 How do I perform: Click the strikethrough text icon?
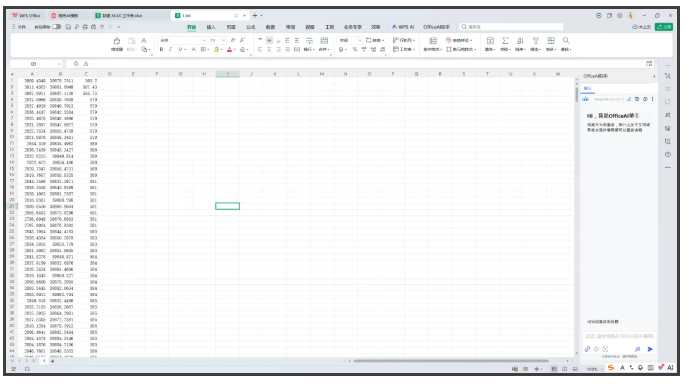pyautogui.click(x=194, y=50)
